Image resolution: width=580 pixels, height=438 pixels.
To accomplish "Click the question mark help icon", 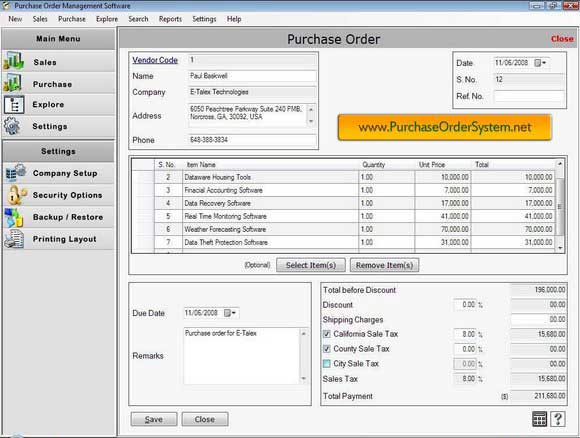I will [558, 419].
